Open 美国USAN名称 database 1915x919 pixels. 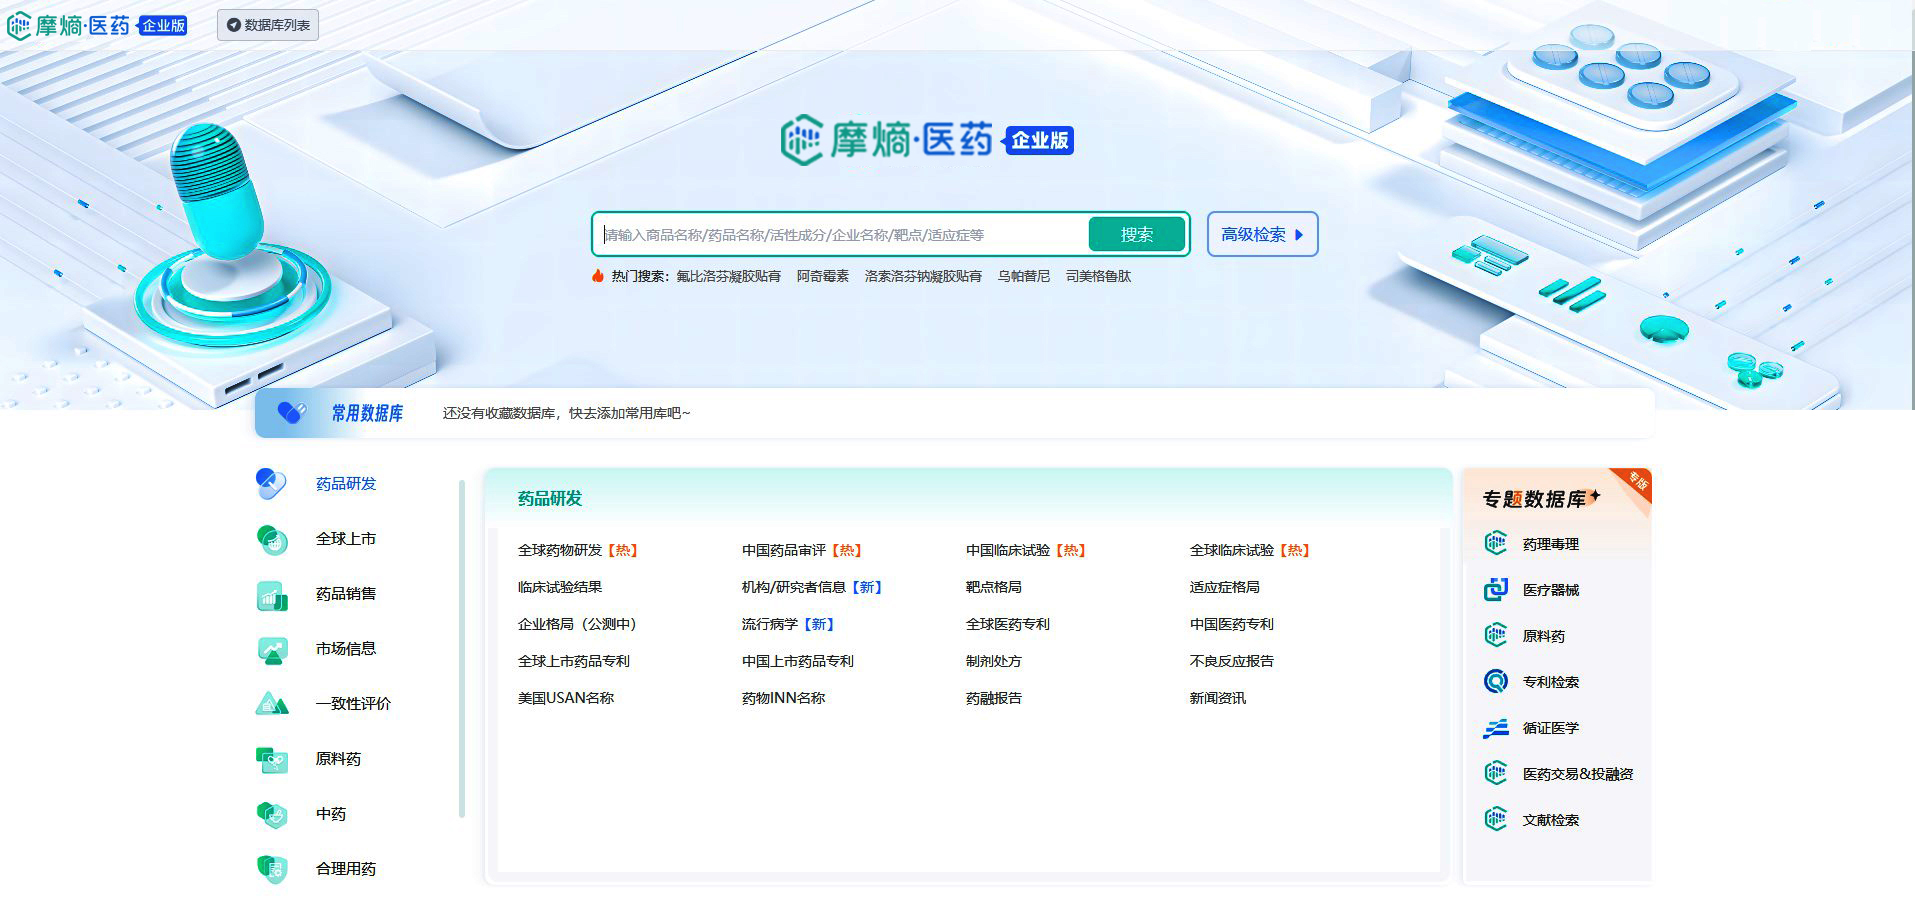(x=565, y=698)
